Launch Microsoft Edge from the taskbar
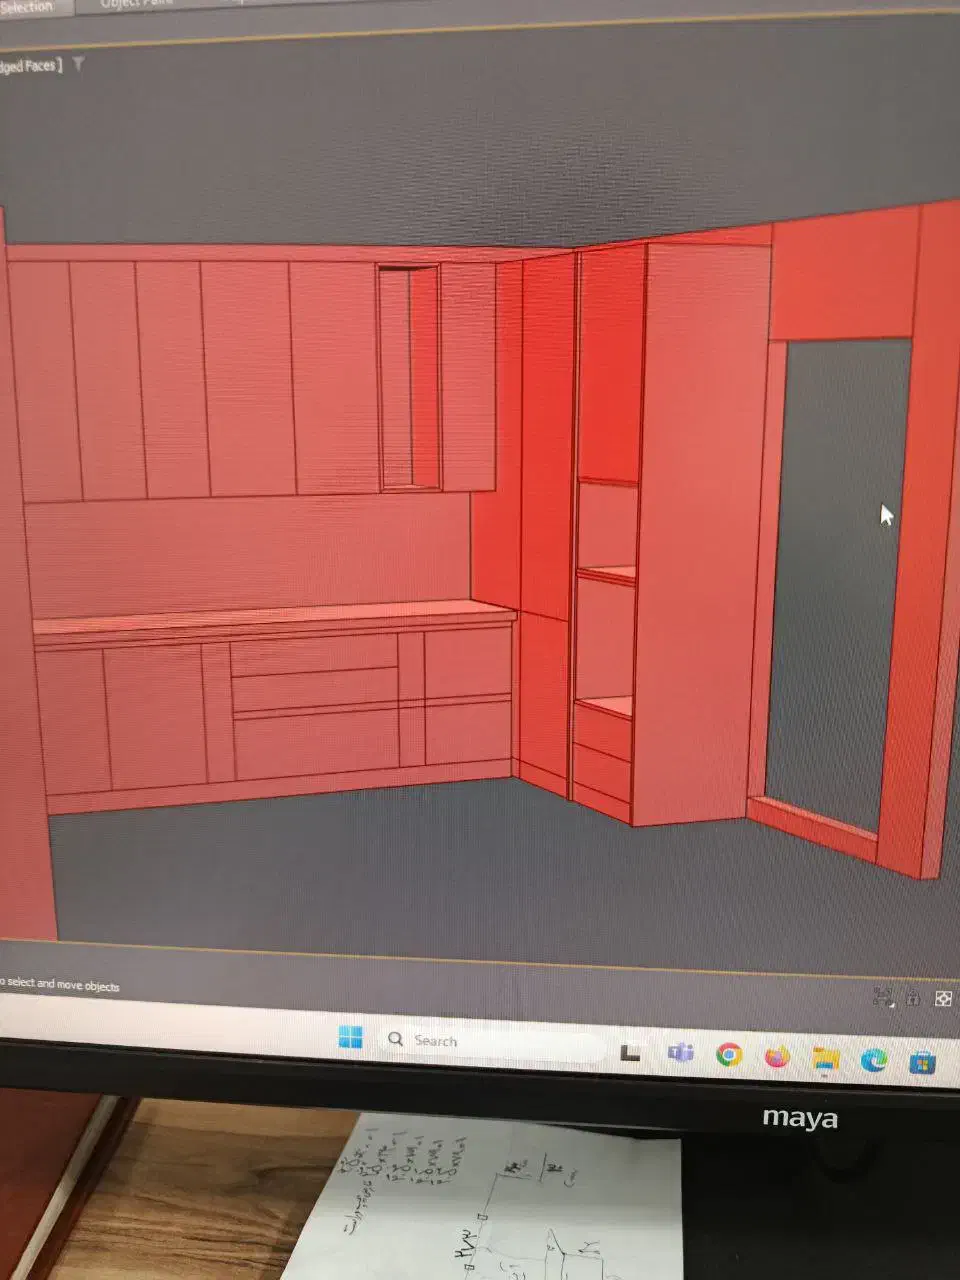Screen dimensions: 960x1280 click(x=873, y=1060)
